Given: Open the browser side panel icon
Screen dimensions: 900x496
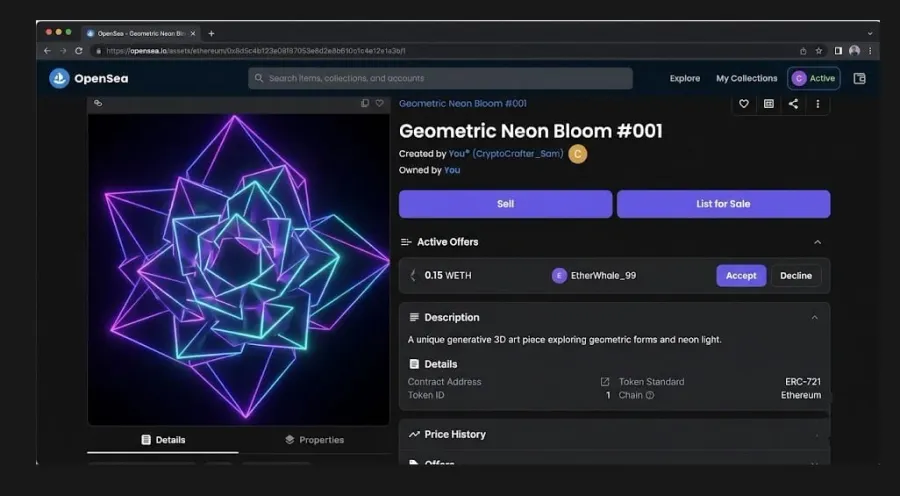Looking at the screenshot, I should click(x=838, y=51).
